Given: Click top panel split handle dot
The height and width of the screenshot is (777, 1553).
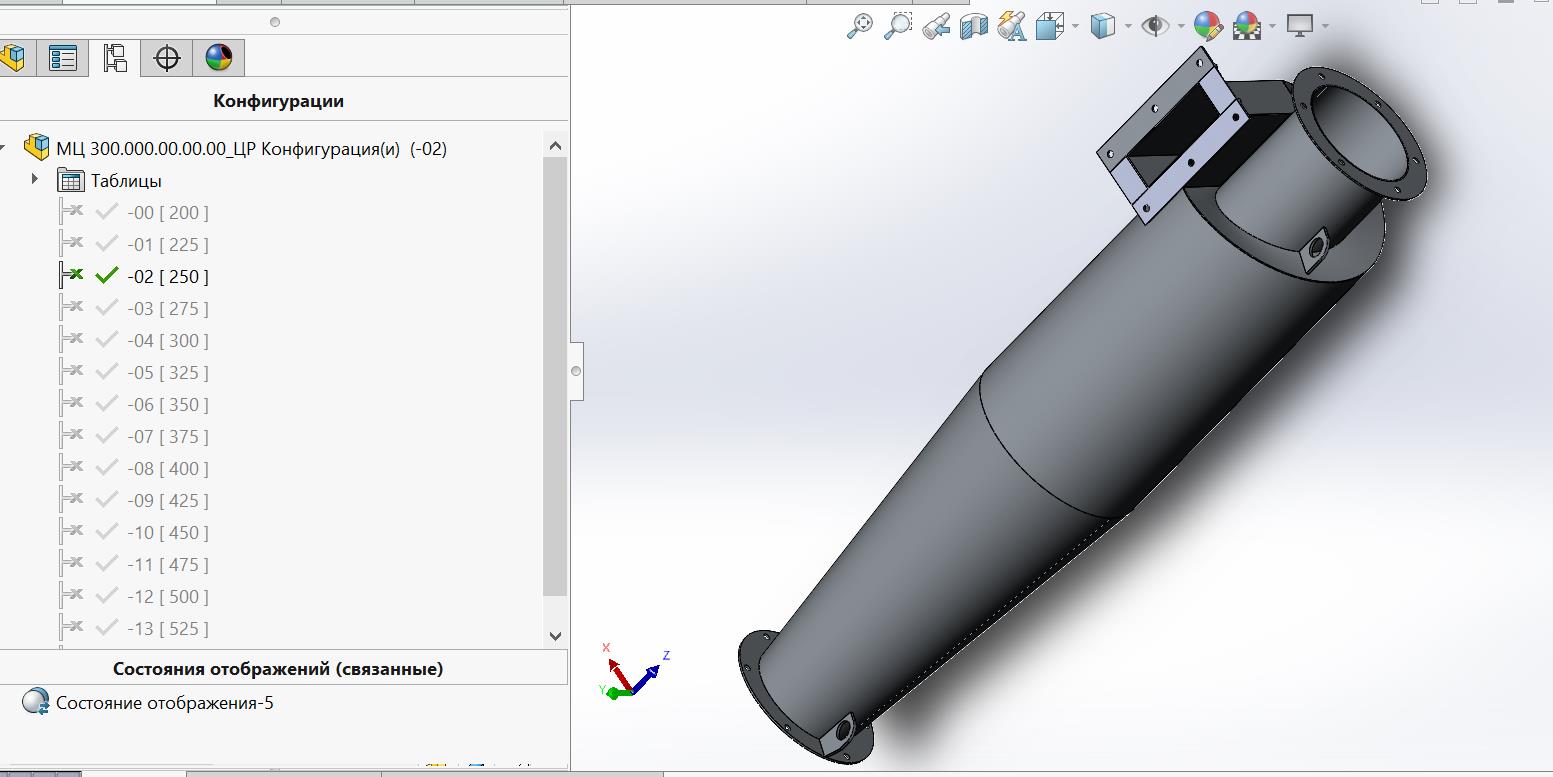Looking at the screenshot, I should pos(275,22).
